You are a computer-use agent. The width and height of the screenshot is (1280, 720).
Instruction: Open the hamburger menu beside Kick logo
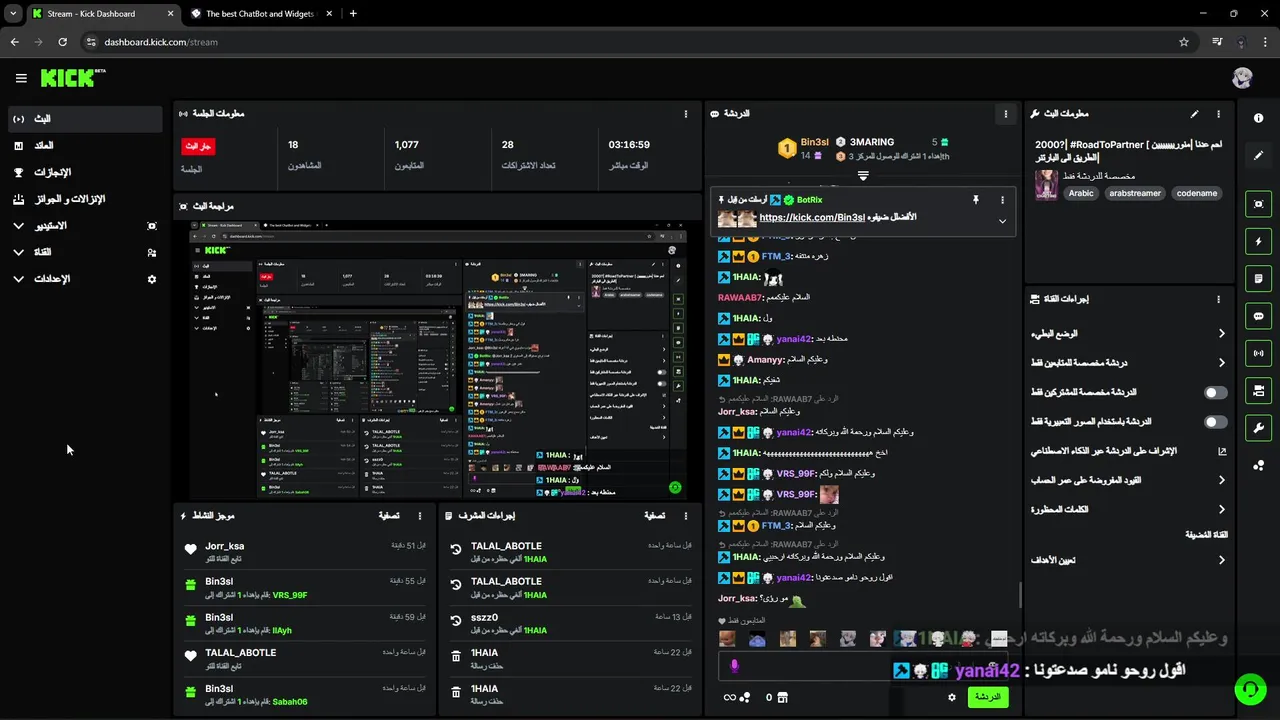coord(21,78)
